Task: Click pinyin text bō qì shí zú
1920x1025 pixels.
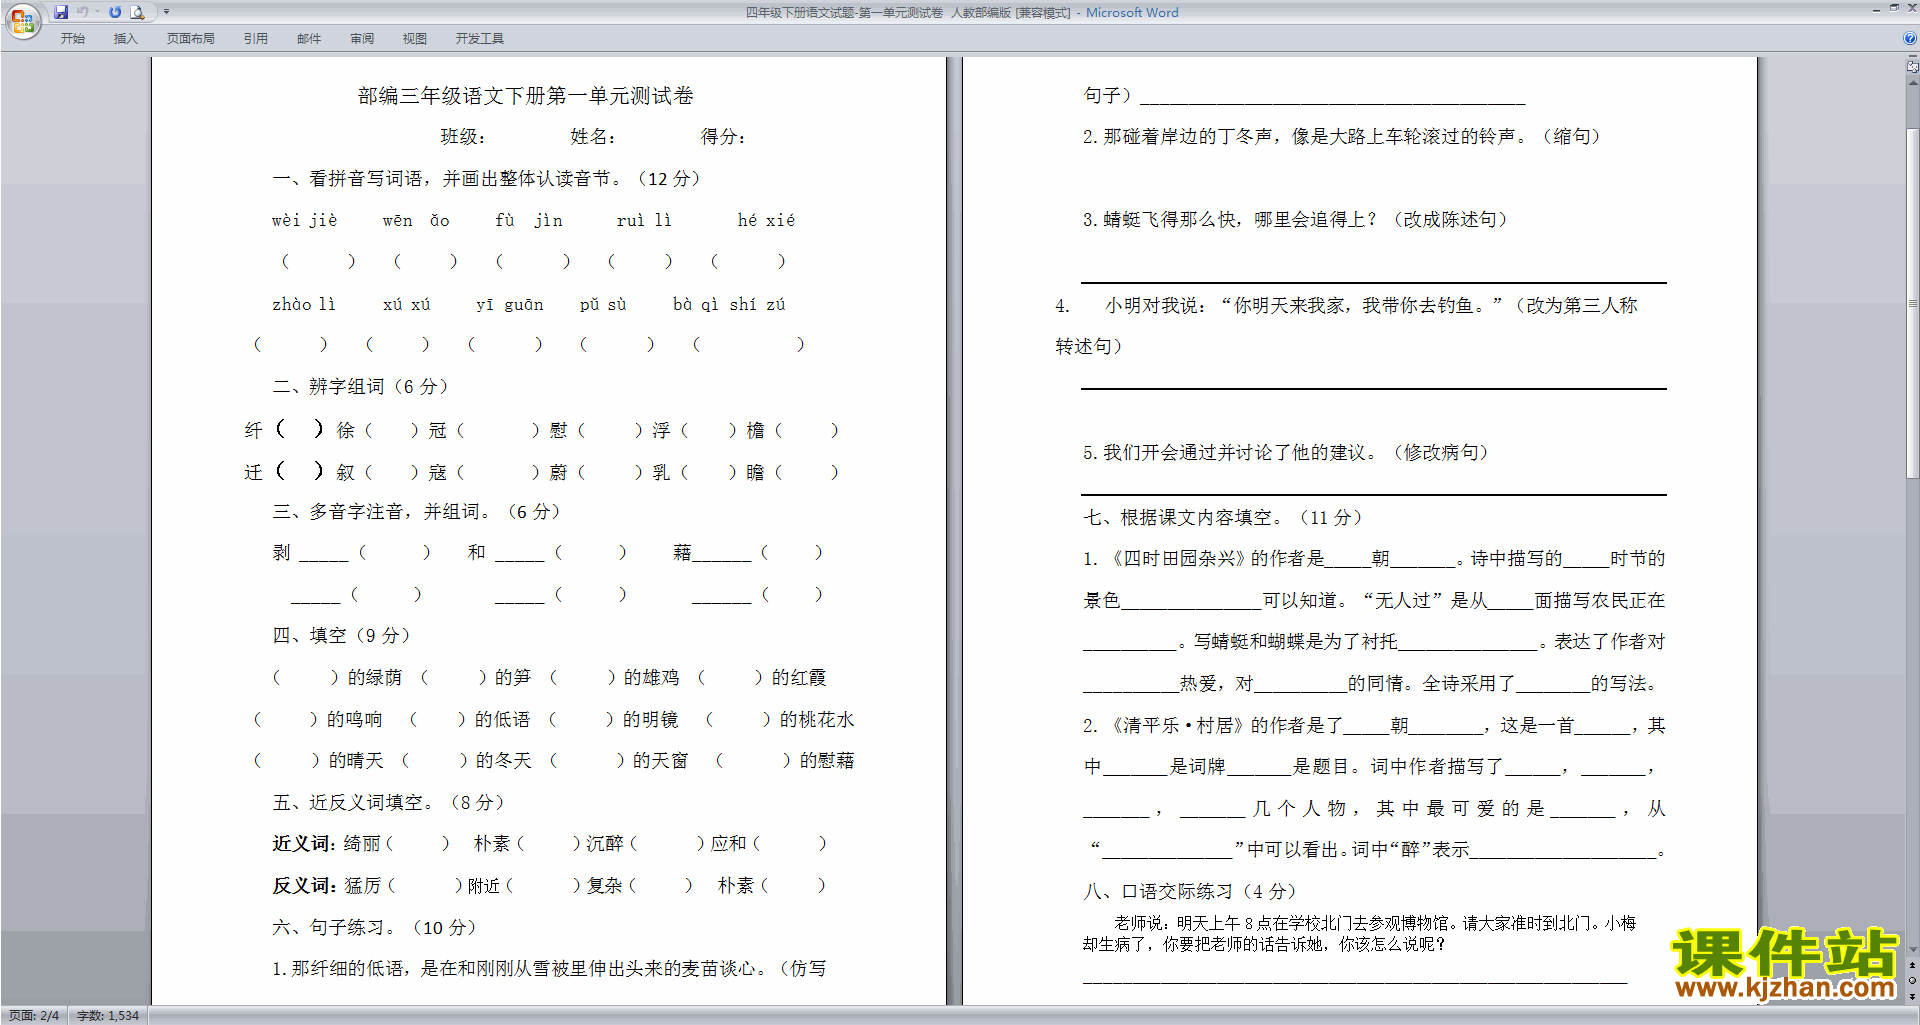Action: pos(729,304)
